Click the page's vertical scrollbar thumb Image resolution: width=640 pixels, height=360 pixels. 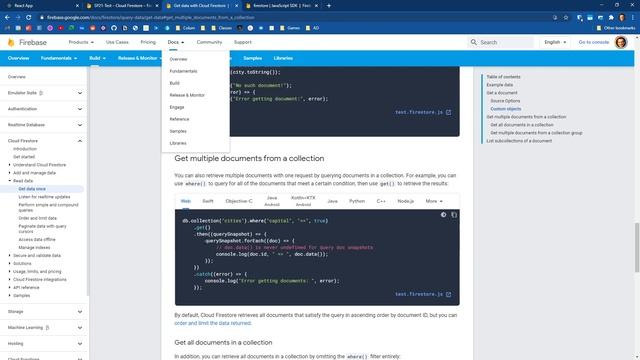click(636, 247)
